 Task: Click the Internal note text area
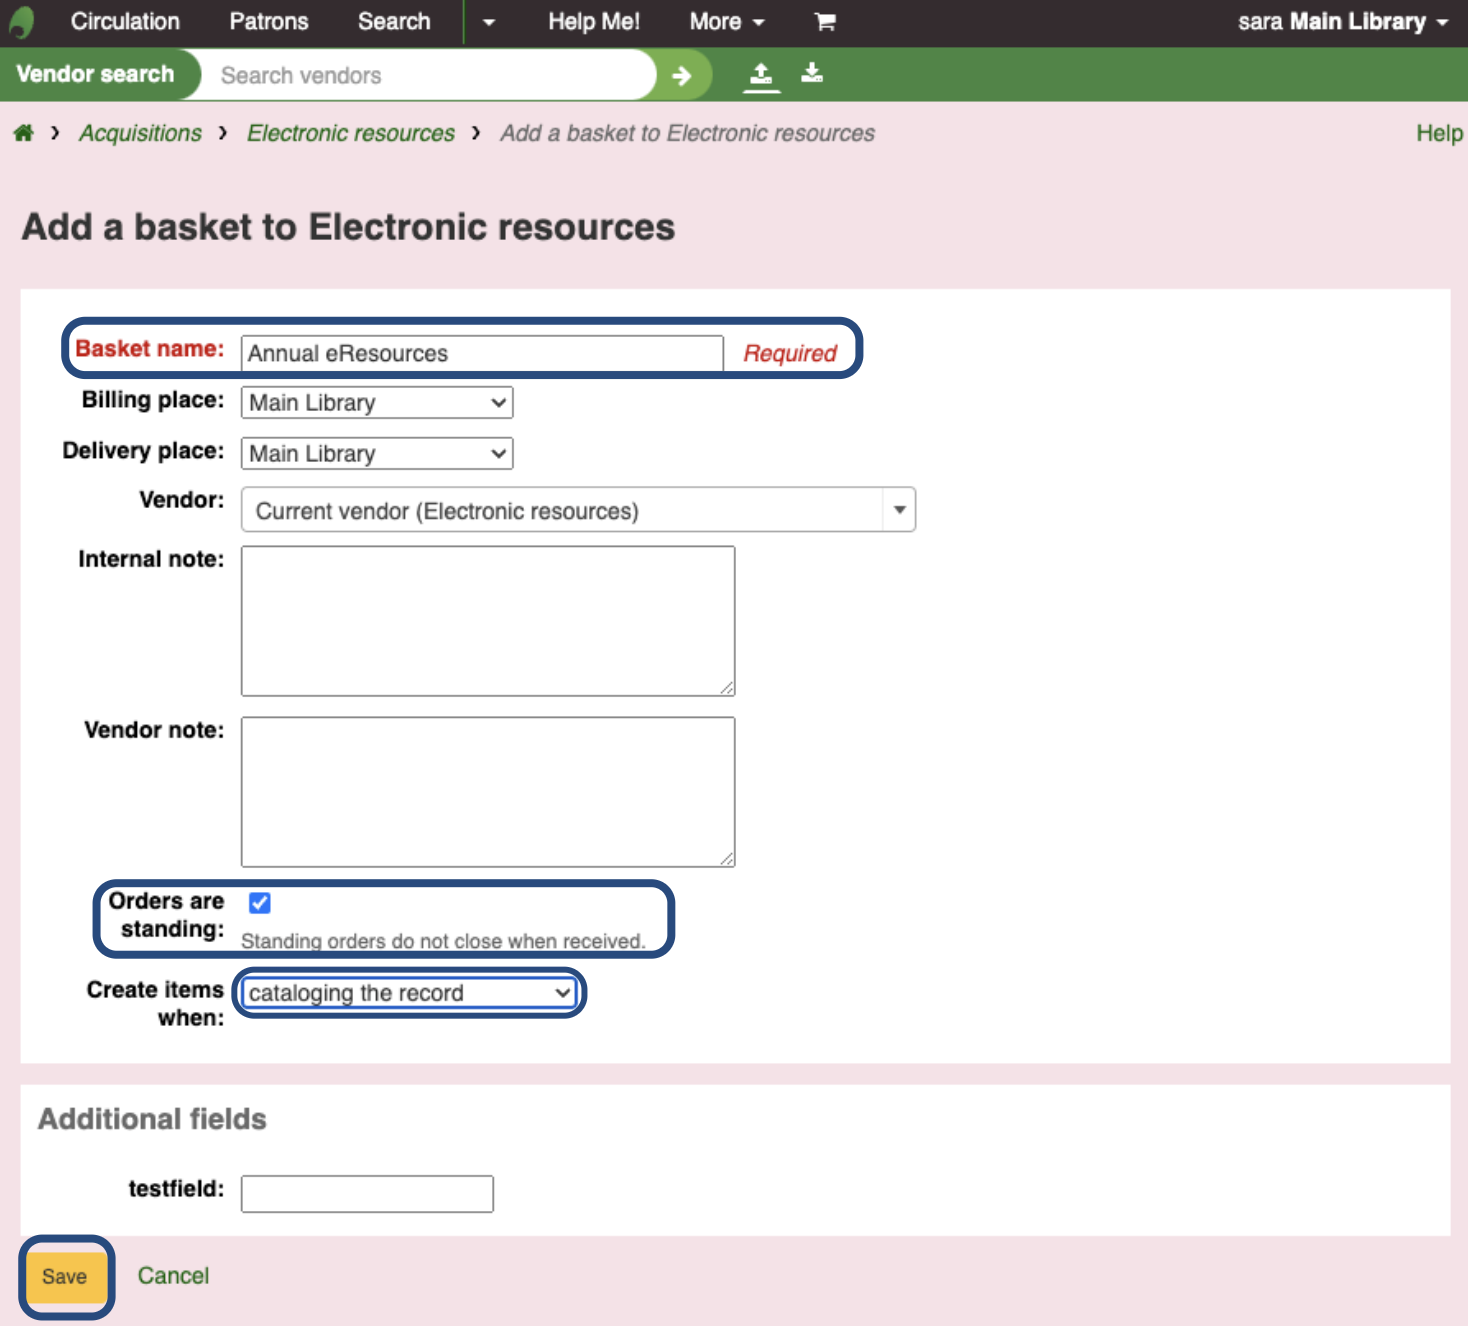(x=488, y=621)
